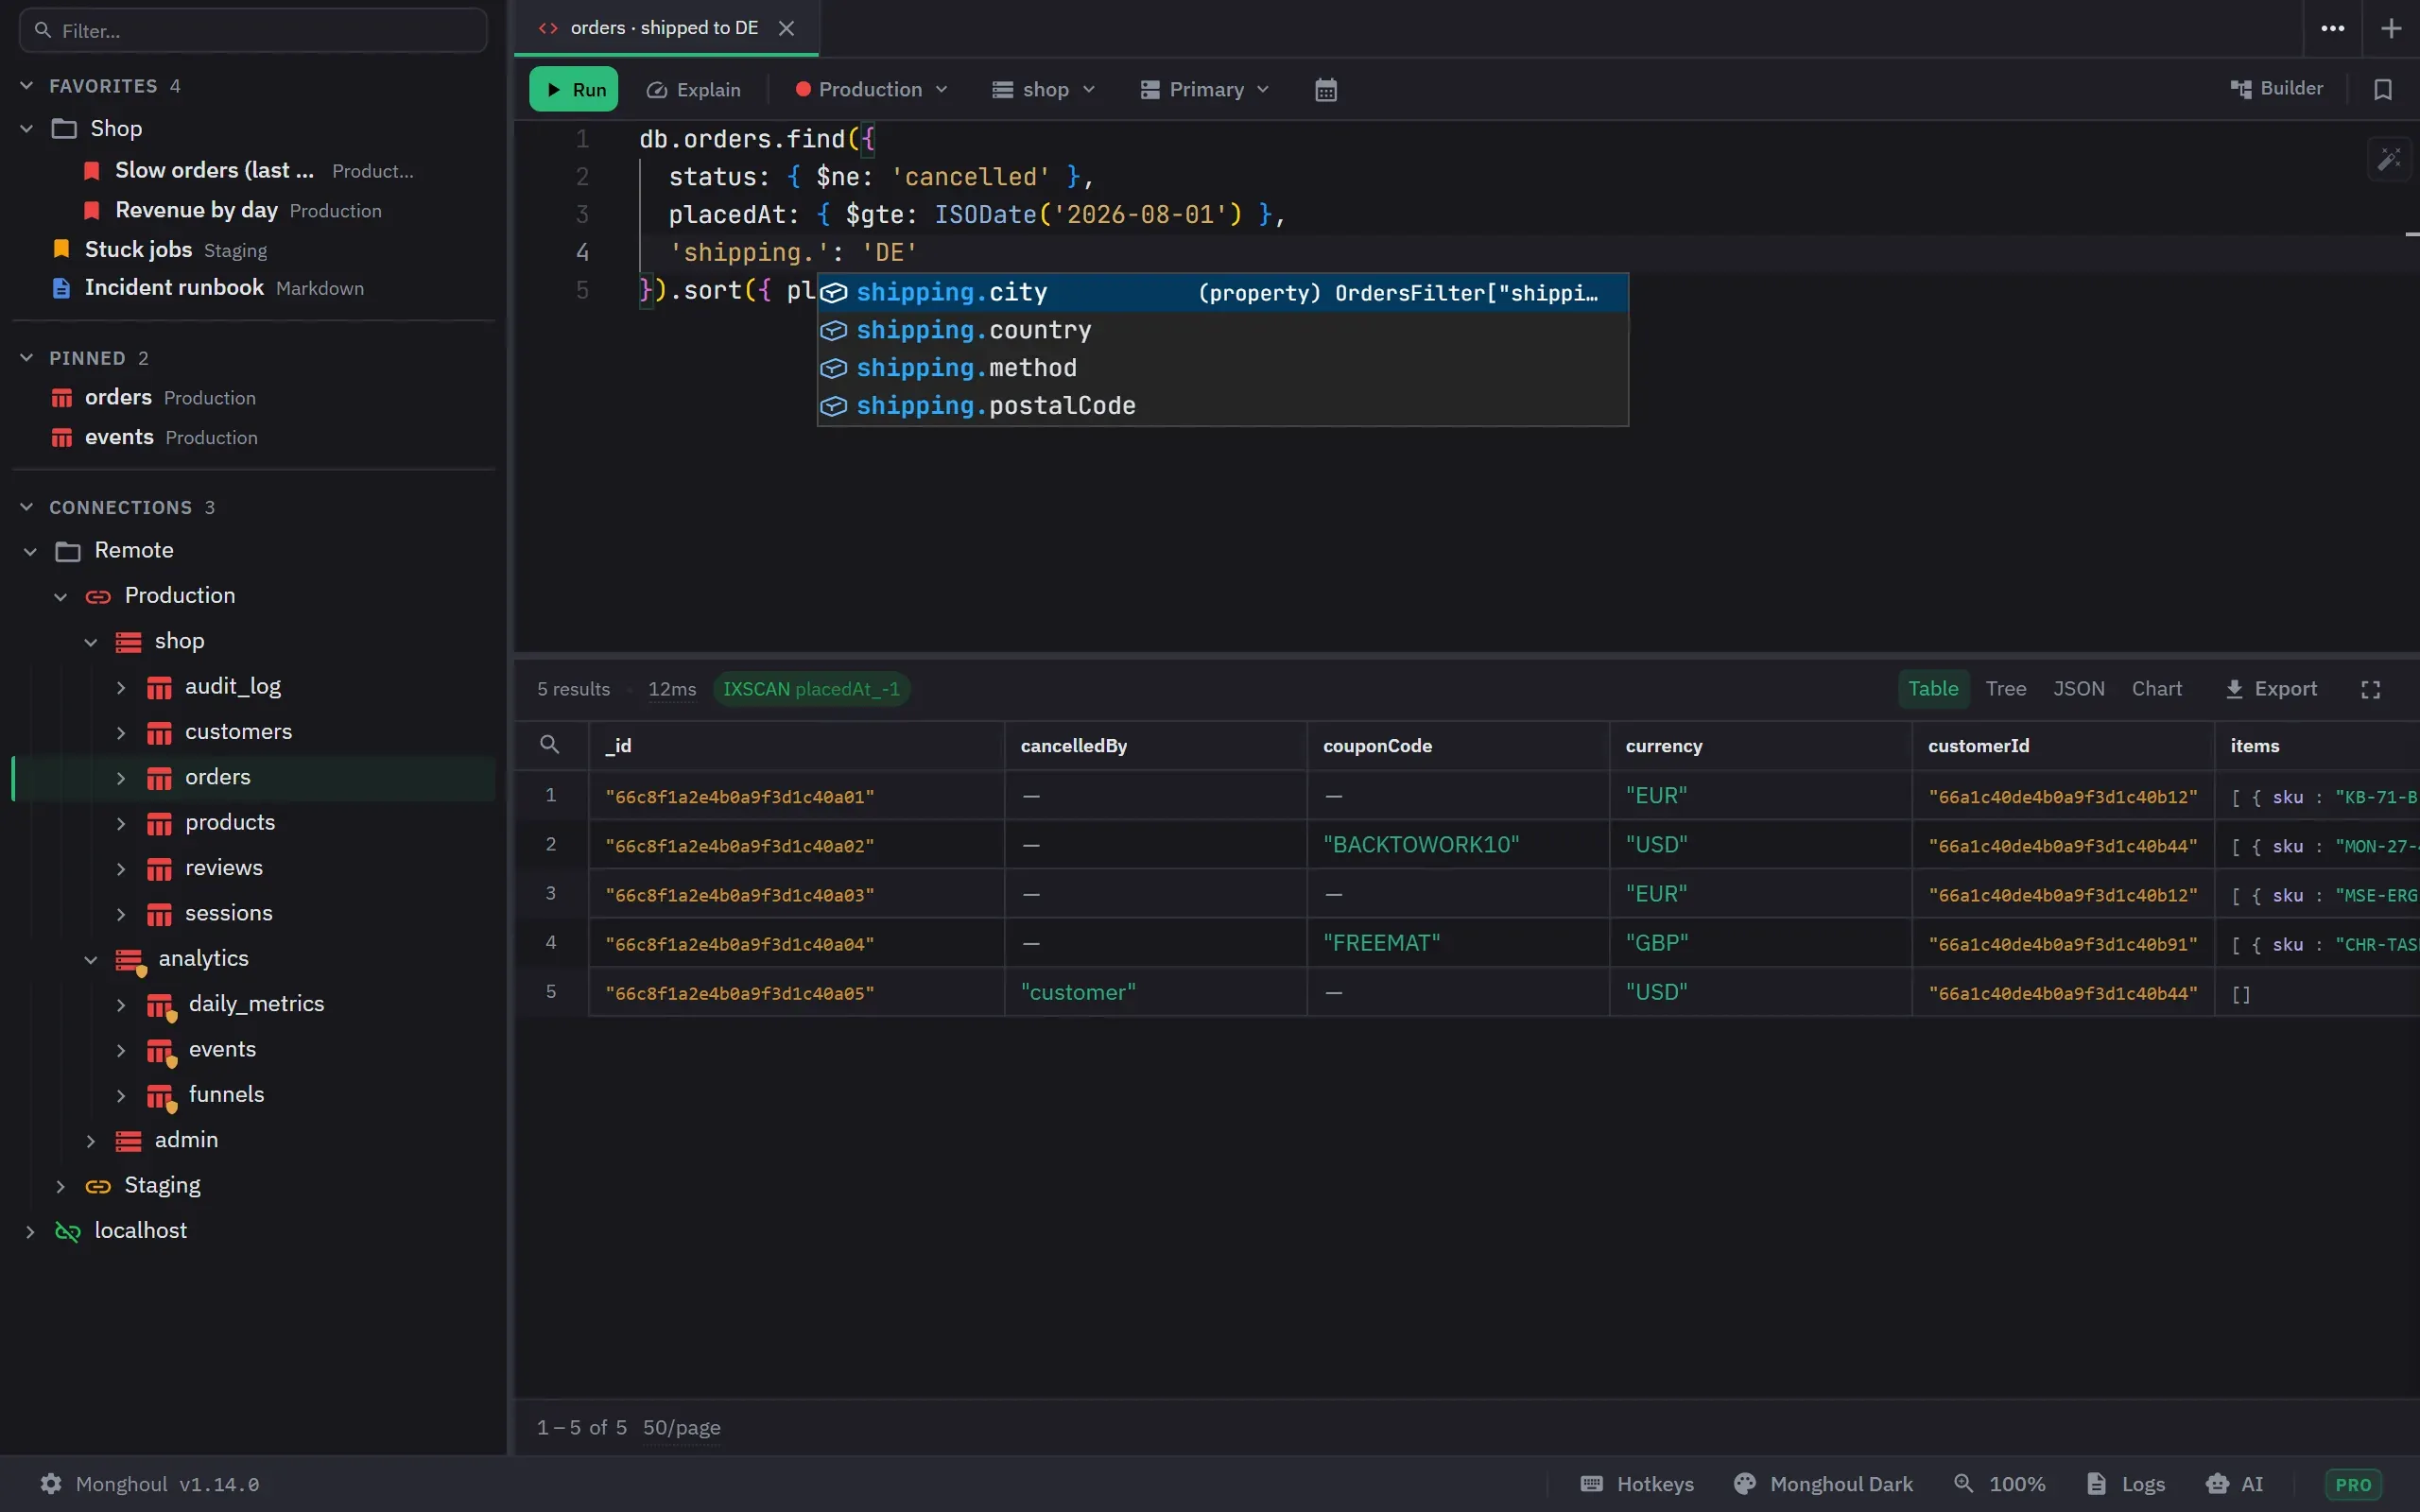Image resolution: width=2420 pixels, height=1512 pixels.
Task: Click the calendar icon in the query toolbar
Action: [x=1325, y=90]
